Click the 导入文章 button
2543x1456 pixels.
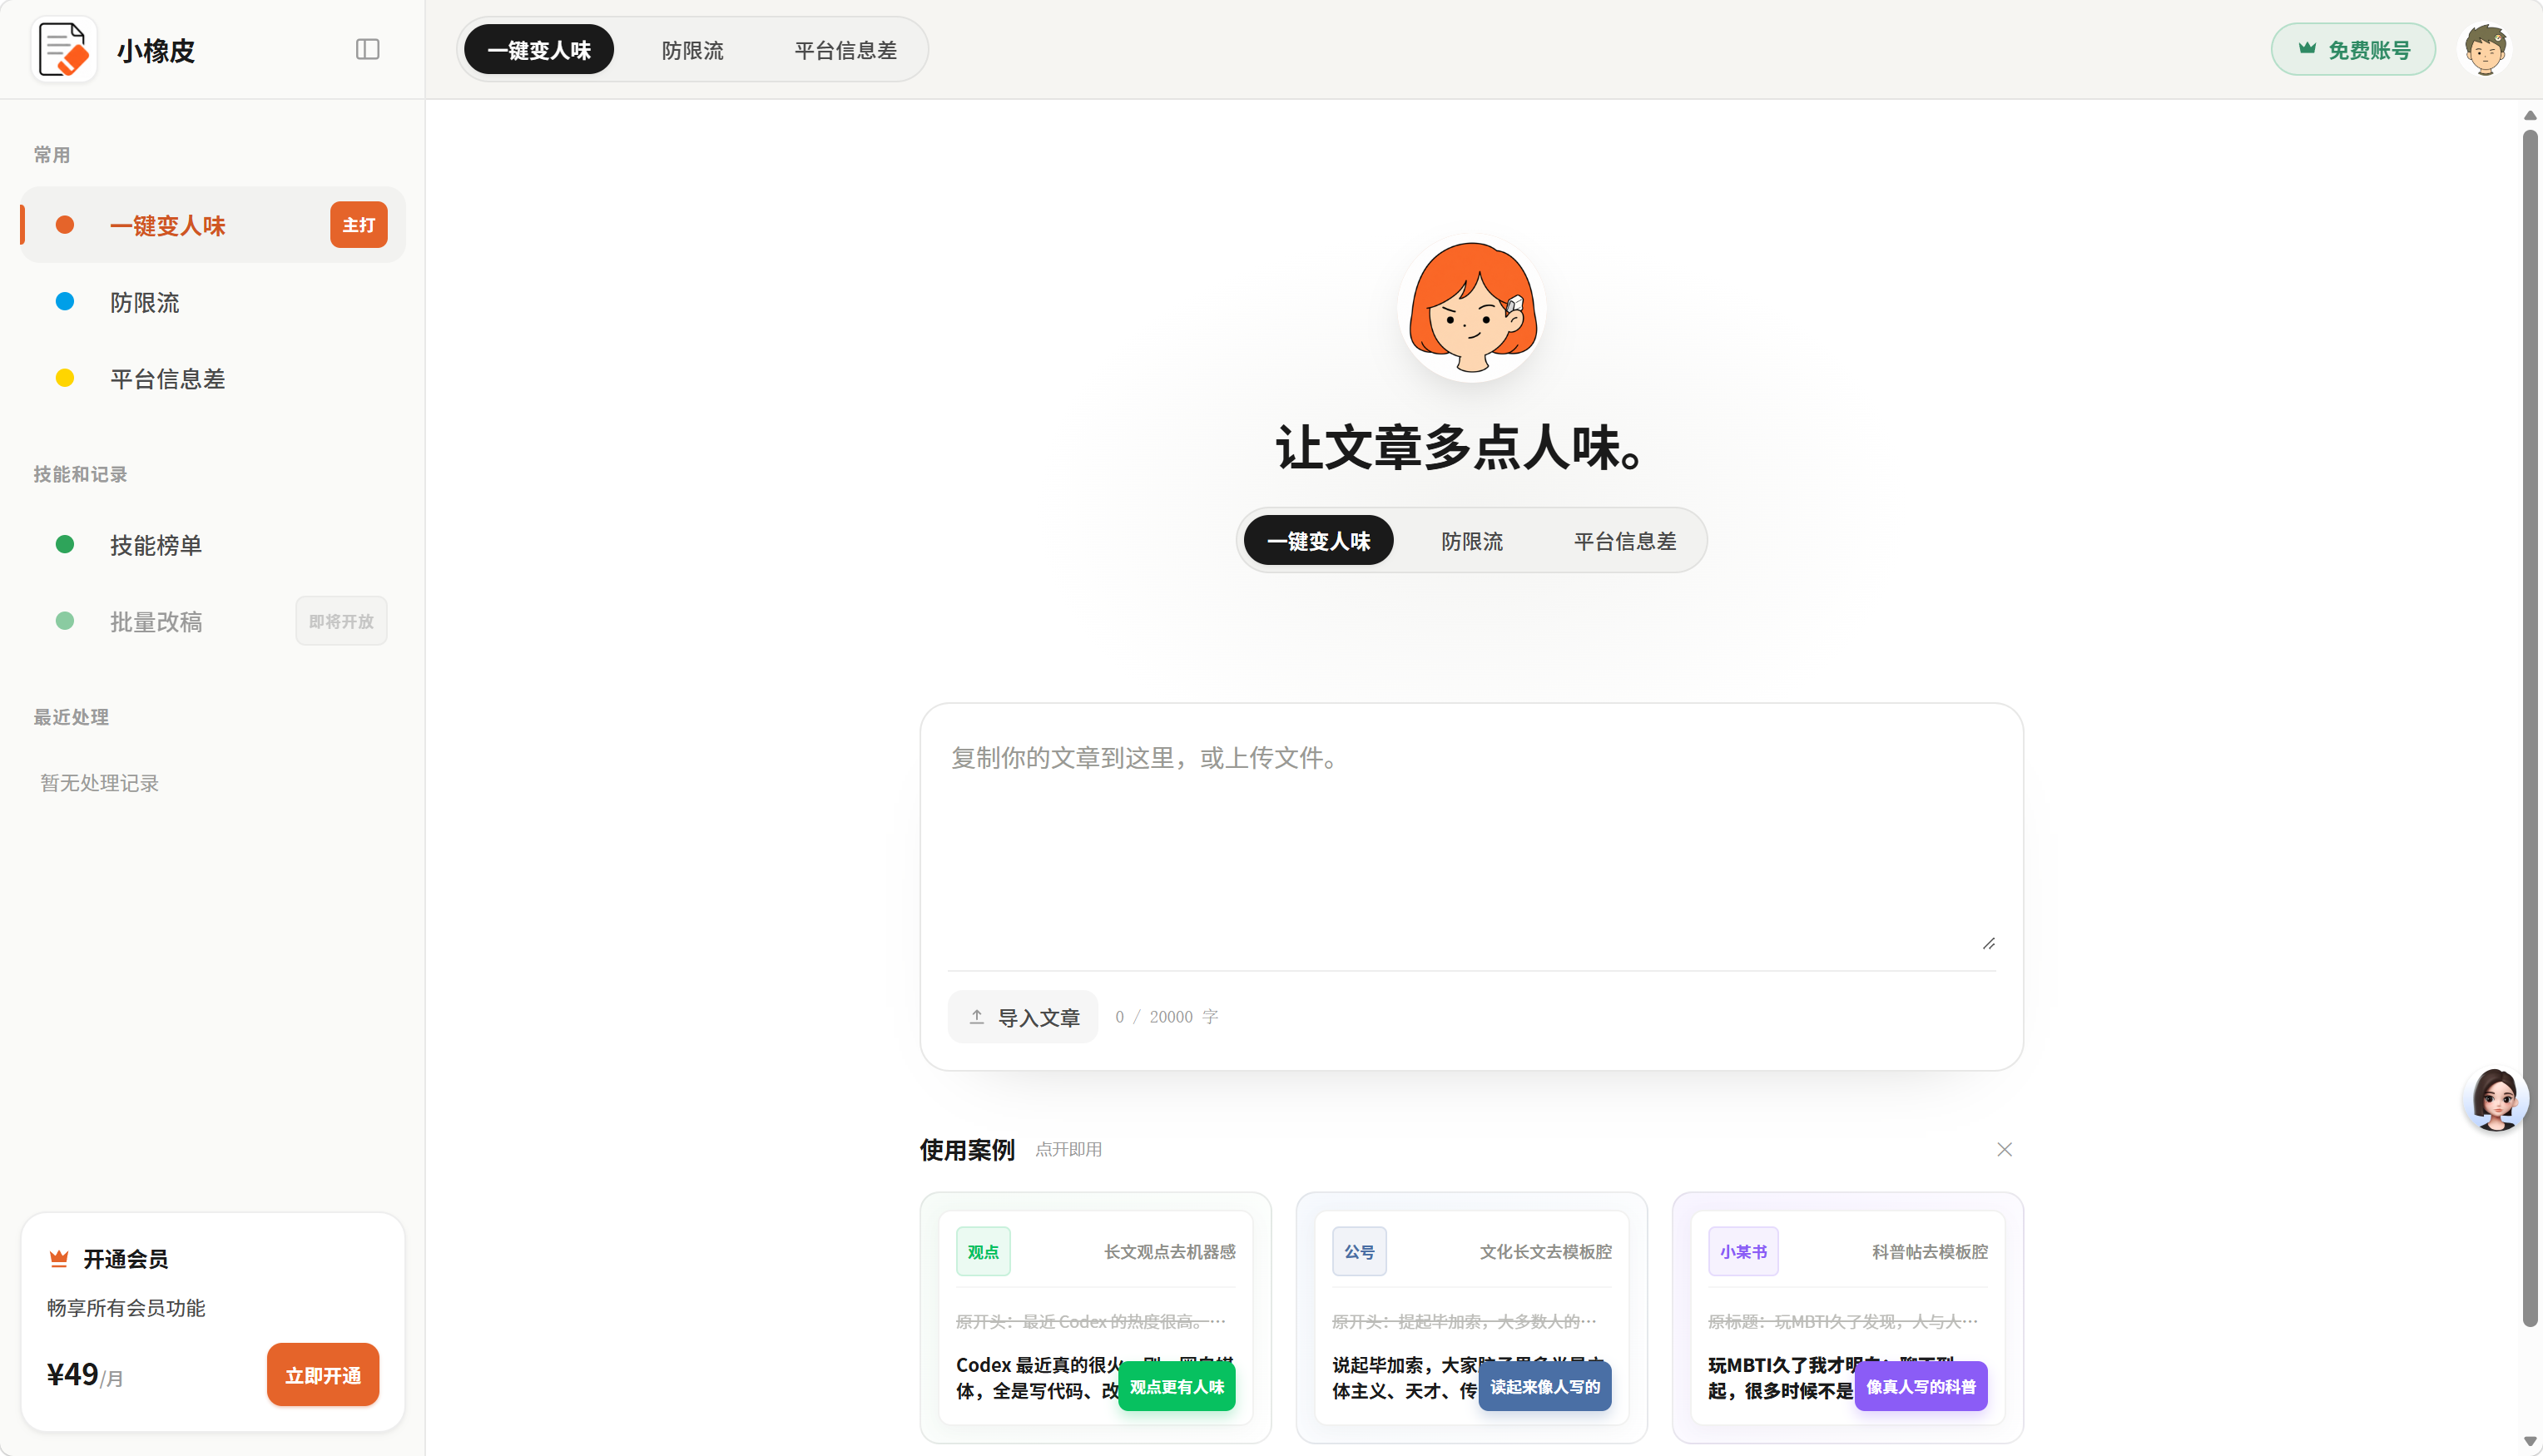[x=1023, y=1017]
